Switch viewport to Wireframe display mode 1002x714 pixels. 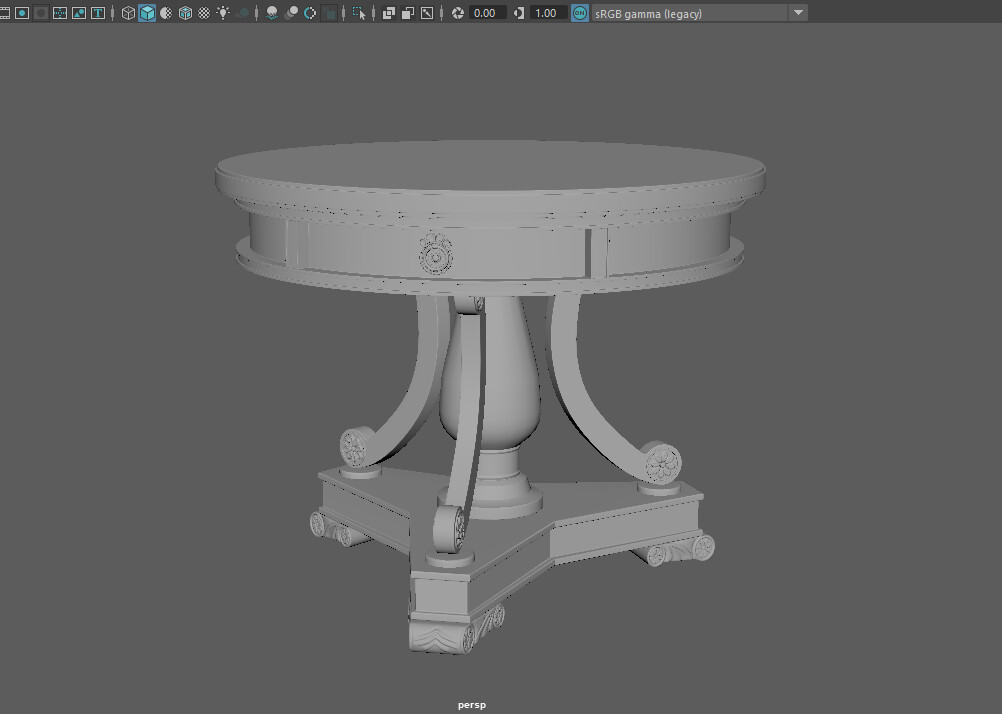pyautogui.click(x=127, y=13)
